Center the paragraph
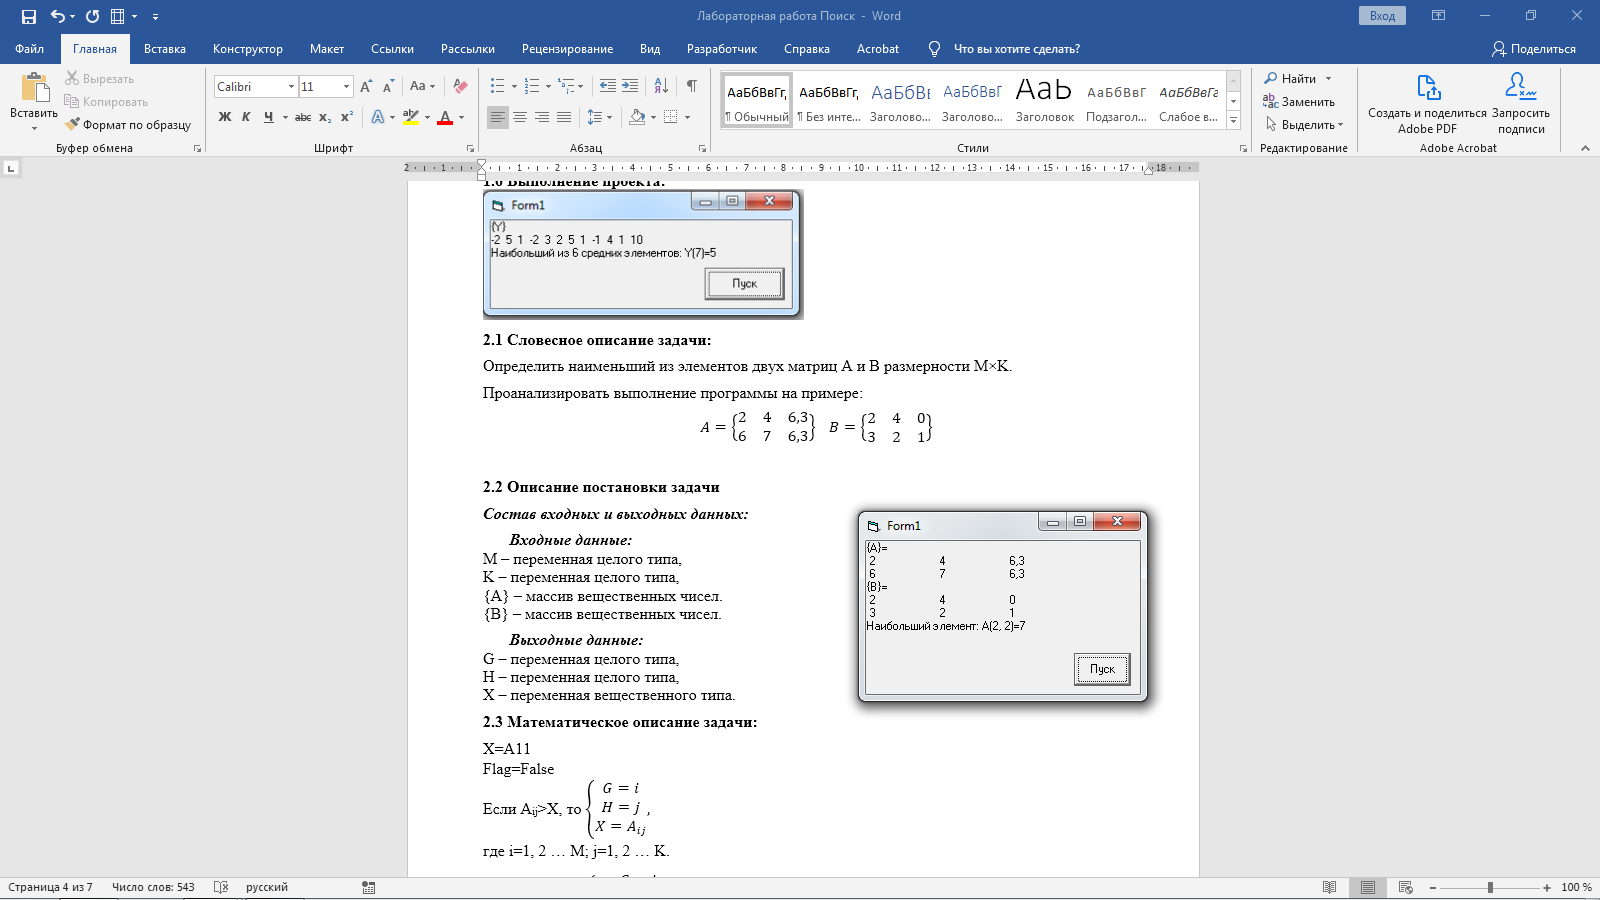 pos(520,117)
